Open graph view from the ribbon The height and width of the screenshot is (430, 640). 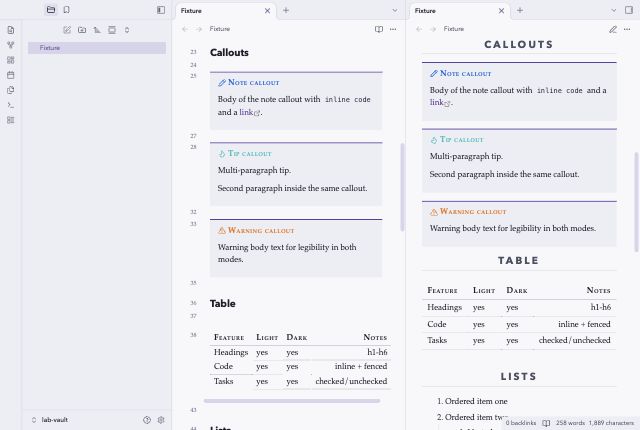pyautogui.click(x=11, y=45)
